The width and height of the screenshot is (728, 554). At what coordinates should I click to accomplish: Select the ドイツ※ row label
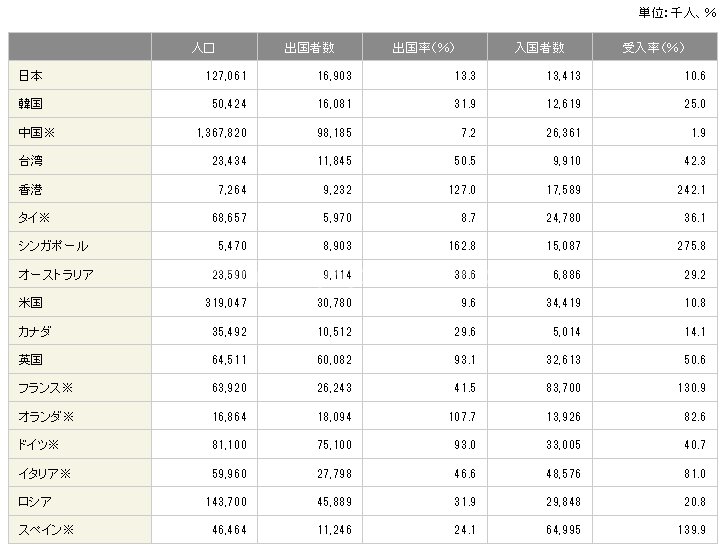[39, 445]
